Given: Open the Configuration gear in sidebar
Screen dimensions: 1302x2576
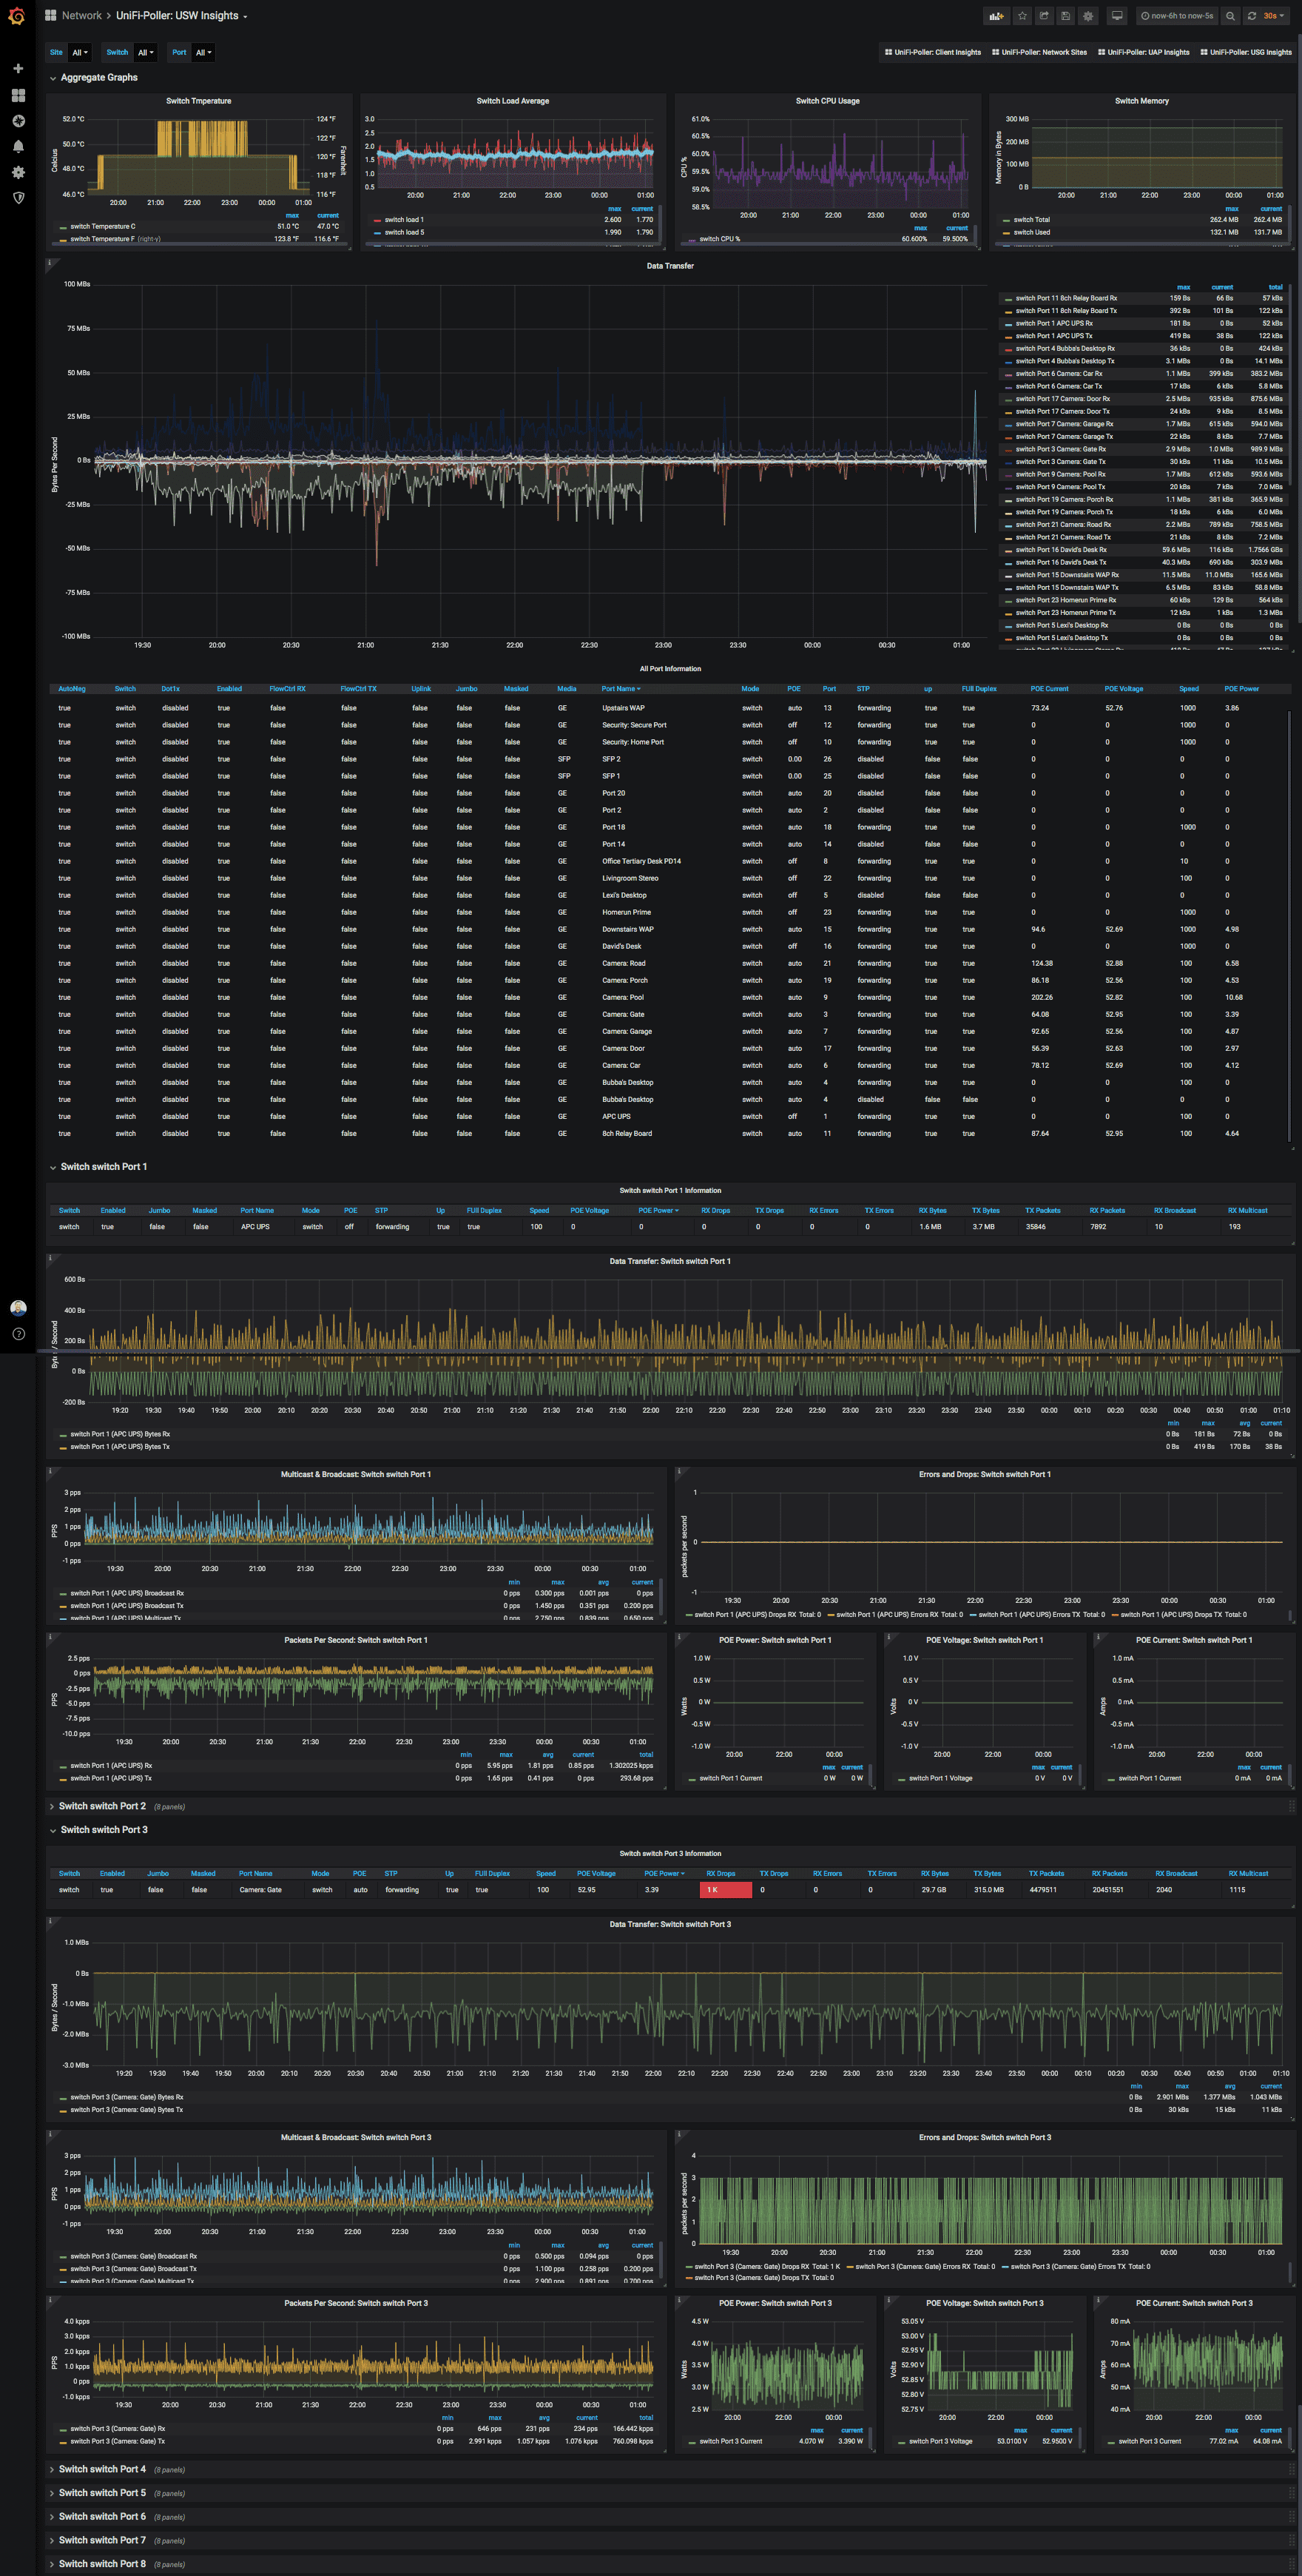Looking at the screenshot, I should 18,172.
